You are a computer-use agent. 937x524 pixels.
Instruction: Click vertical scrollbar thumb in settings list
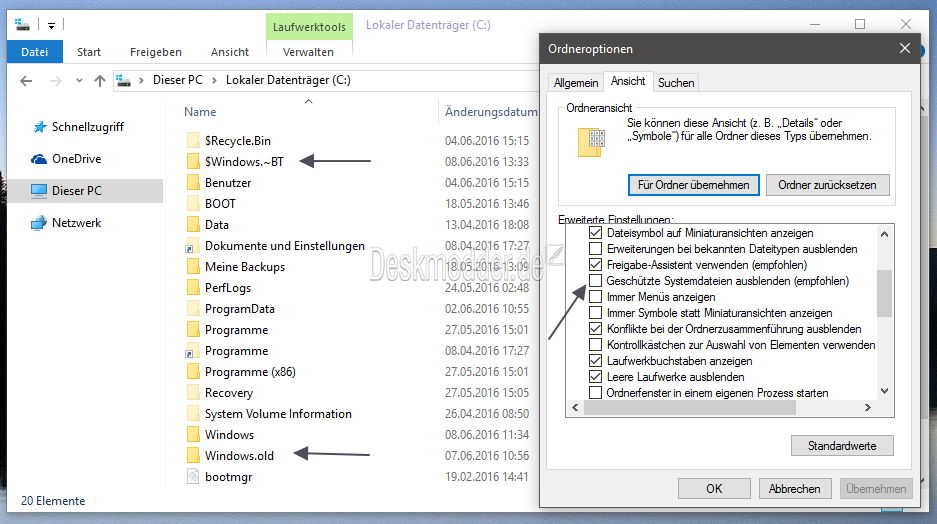[884, 293]
